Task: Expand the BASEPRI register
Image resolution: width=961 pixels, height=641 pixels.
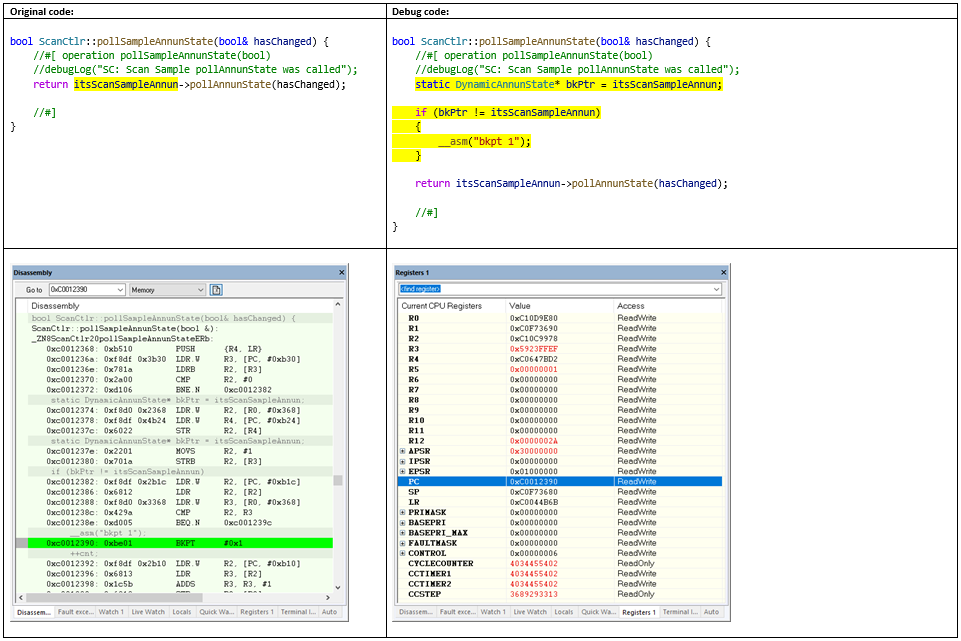Action: pos(403,523)
